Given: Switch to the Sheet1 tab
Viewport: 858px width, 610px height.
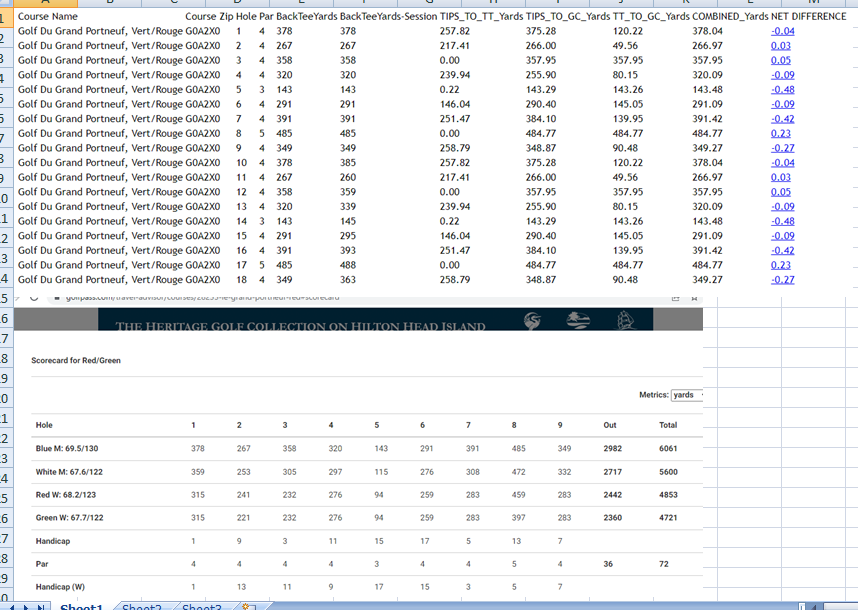Looking at the screenshot, I should (x=81, y=606).
